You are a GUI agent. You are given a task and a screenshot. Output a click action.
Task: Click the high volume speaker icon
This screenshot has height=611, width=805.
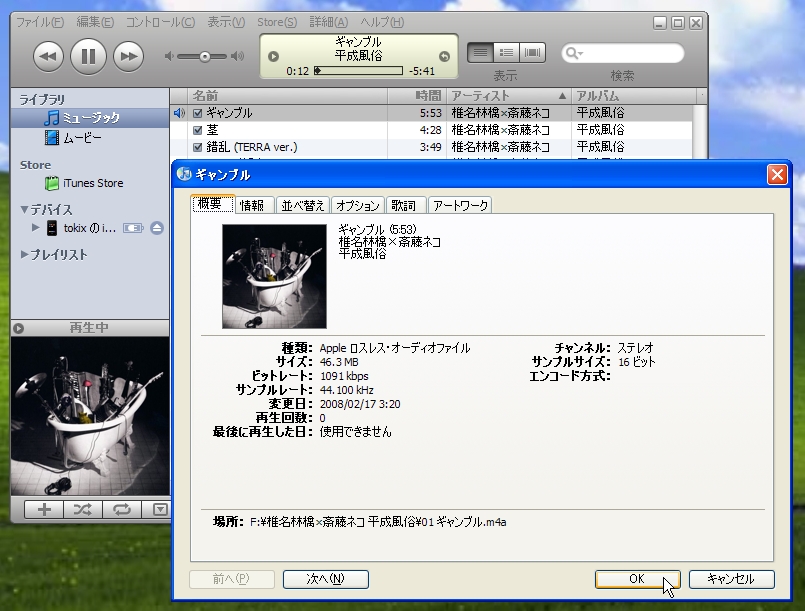click(x=238, y=56)
